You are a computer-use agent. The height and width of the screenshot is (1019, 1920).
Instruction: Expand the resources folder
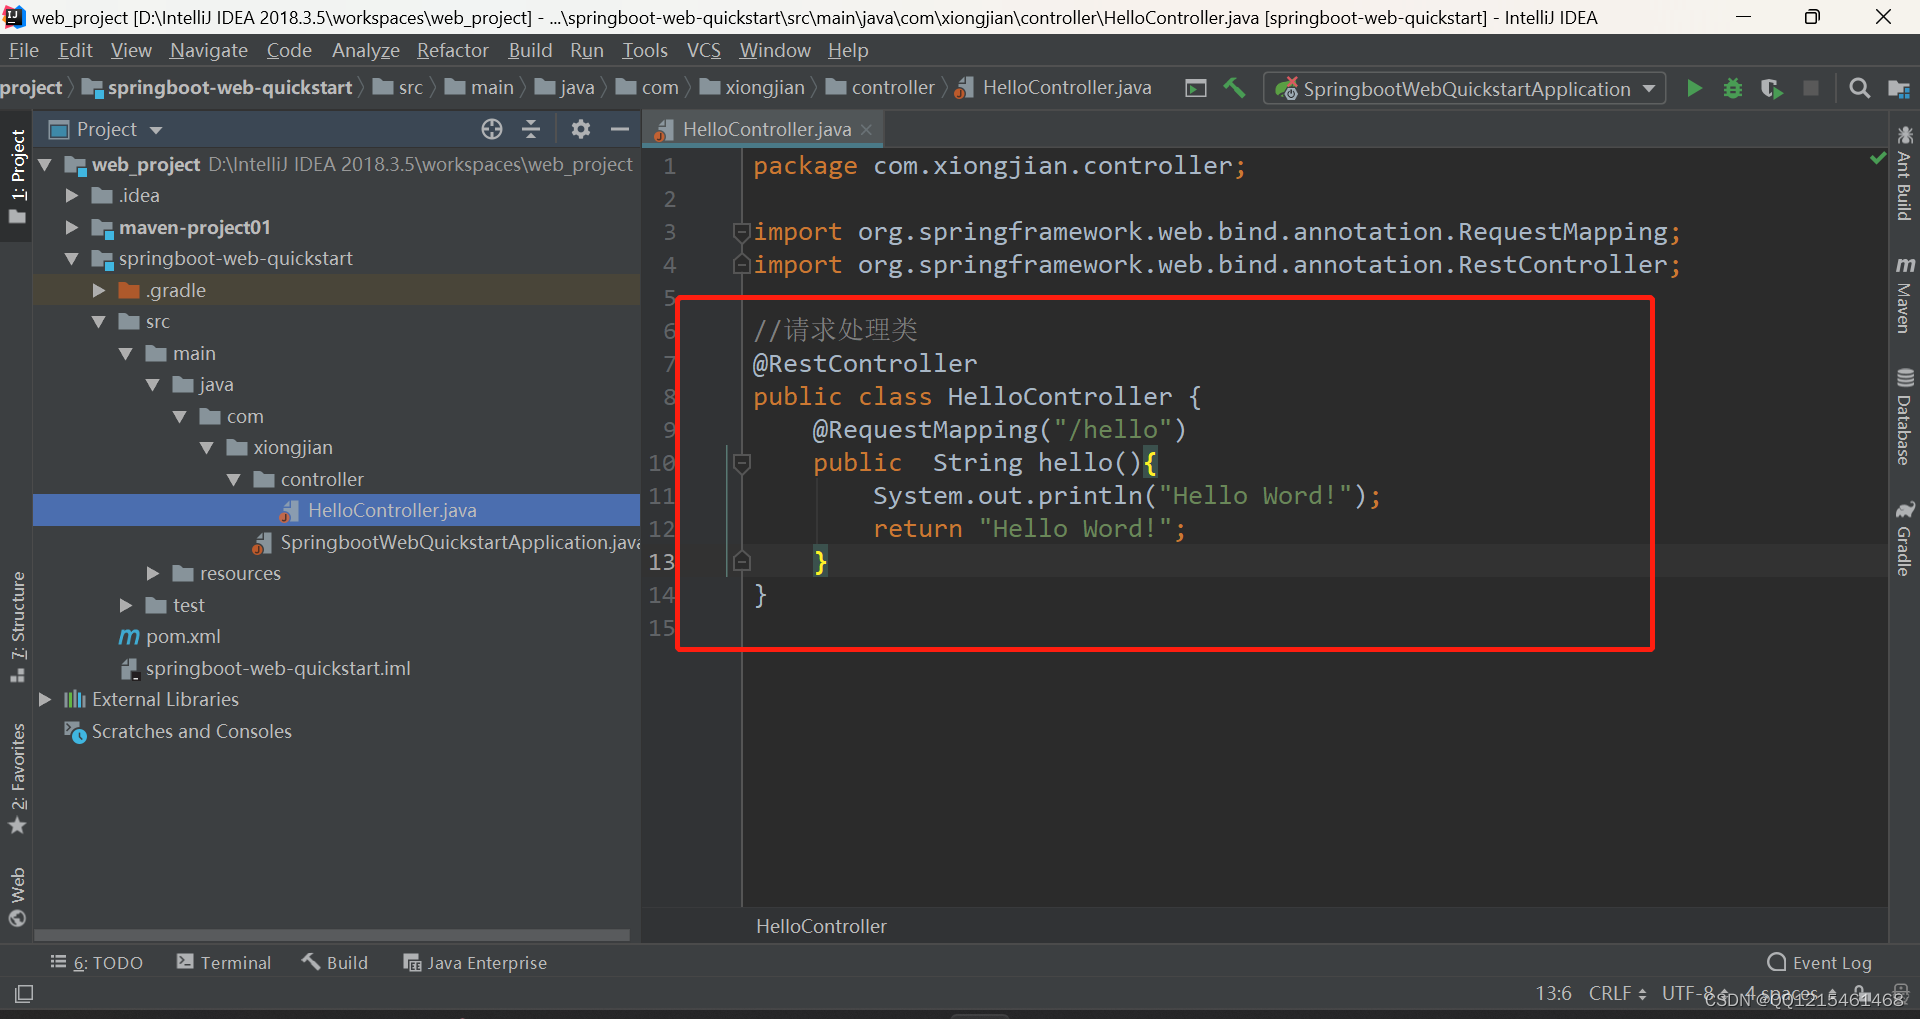tap(153, 574)
